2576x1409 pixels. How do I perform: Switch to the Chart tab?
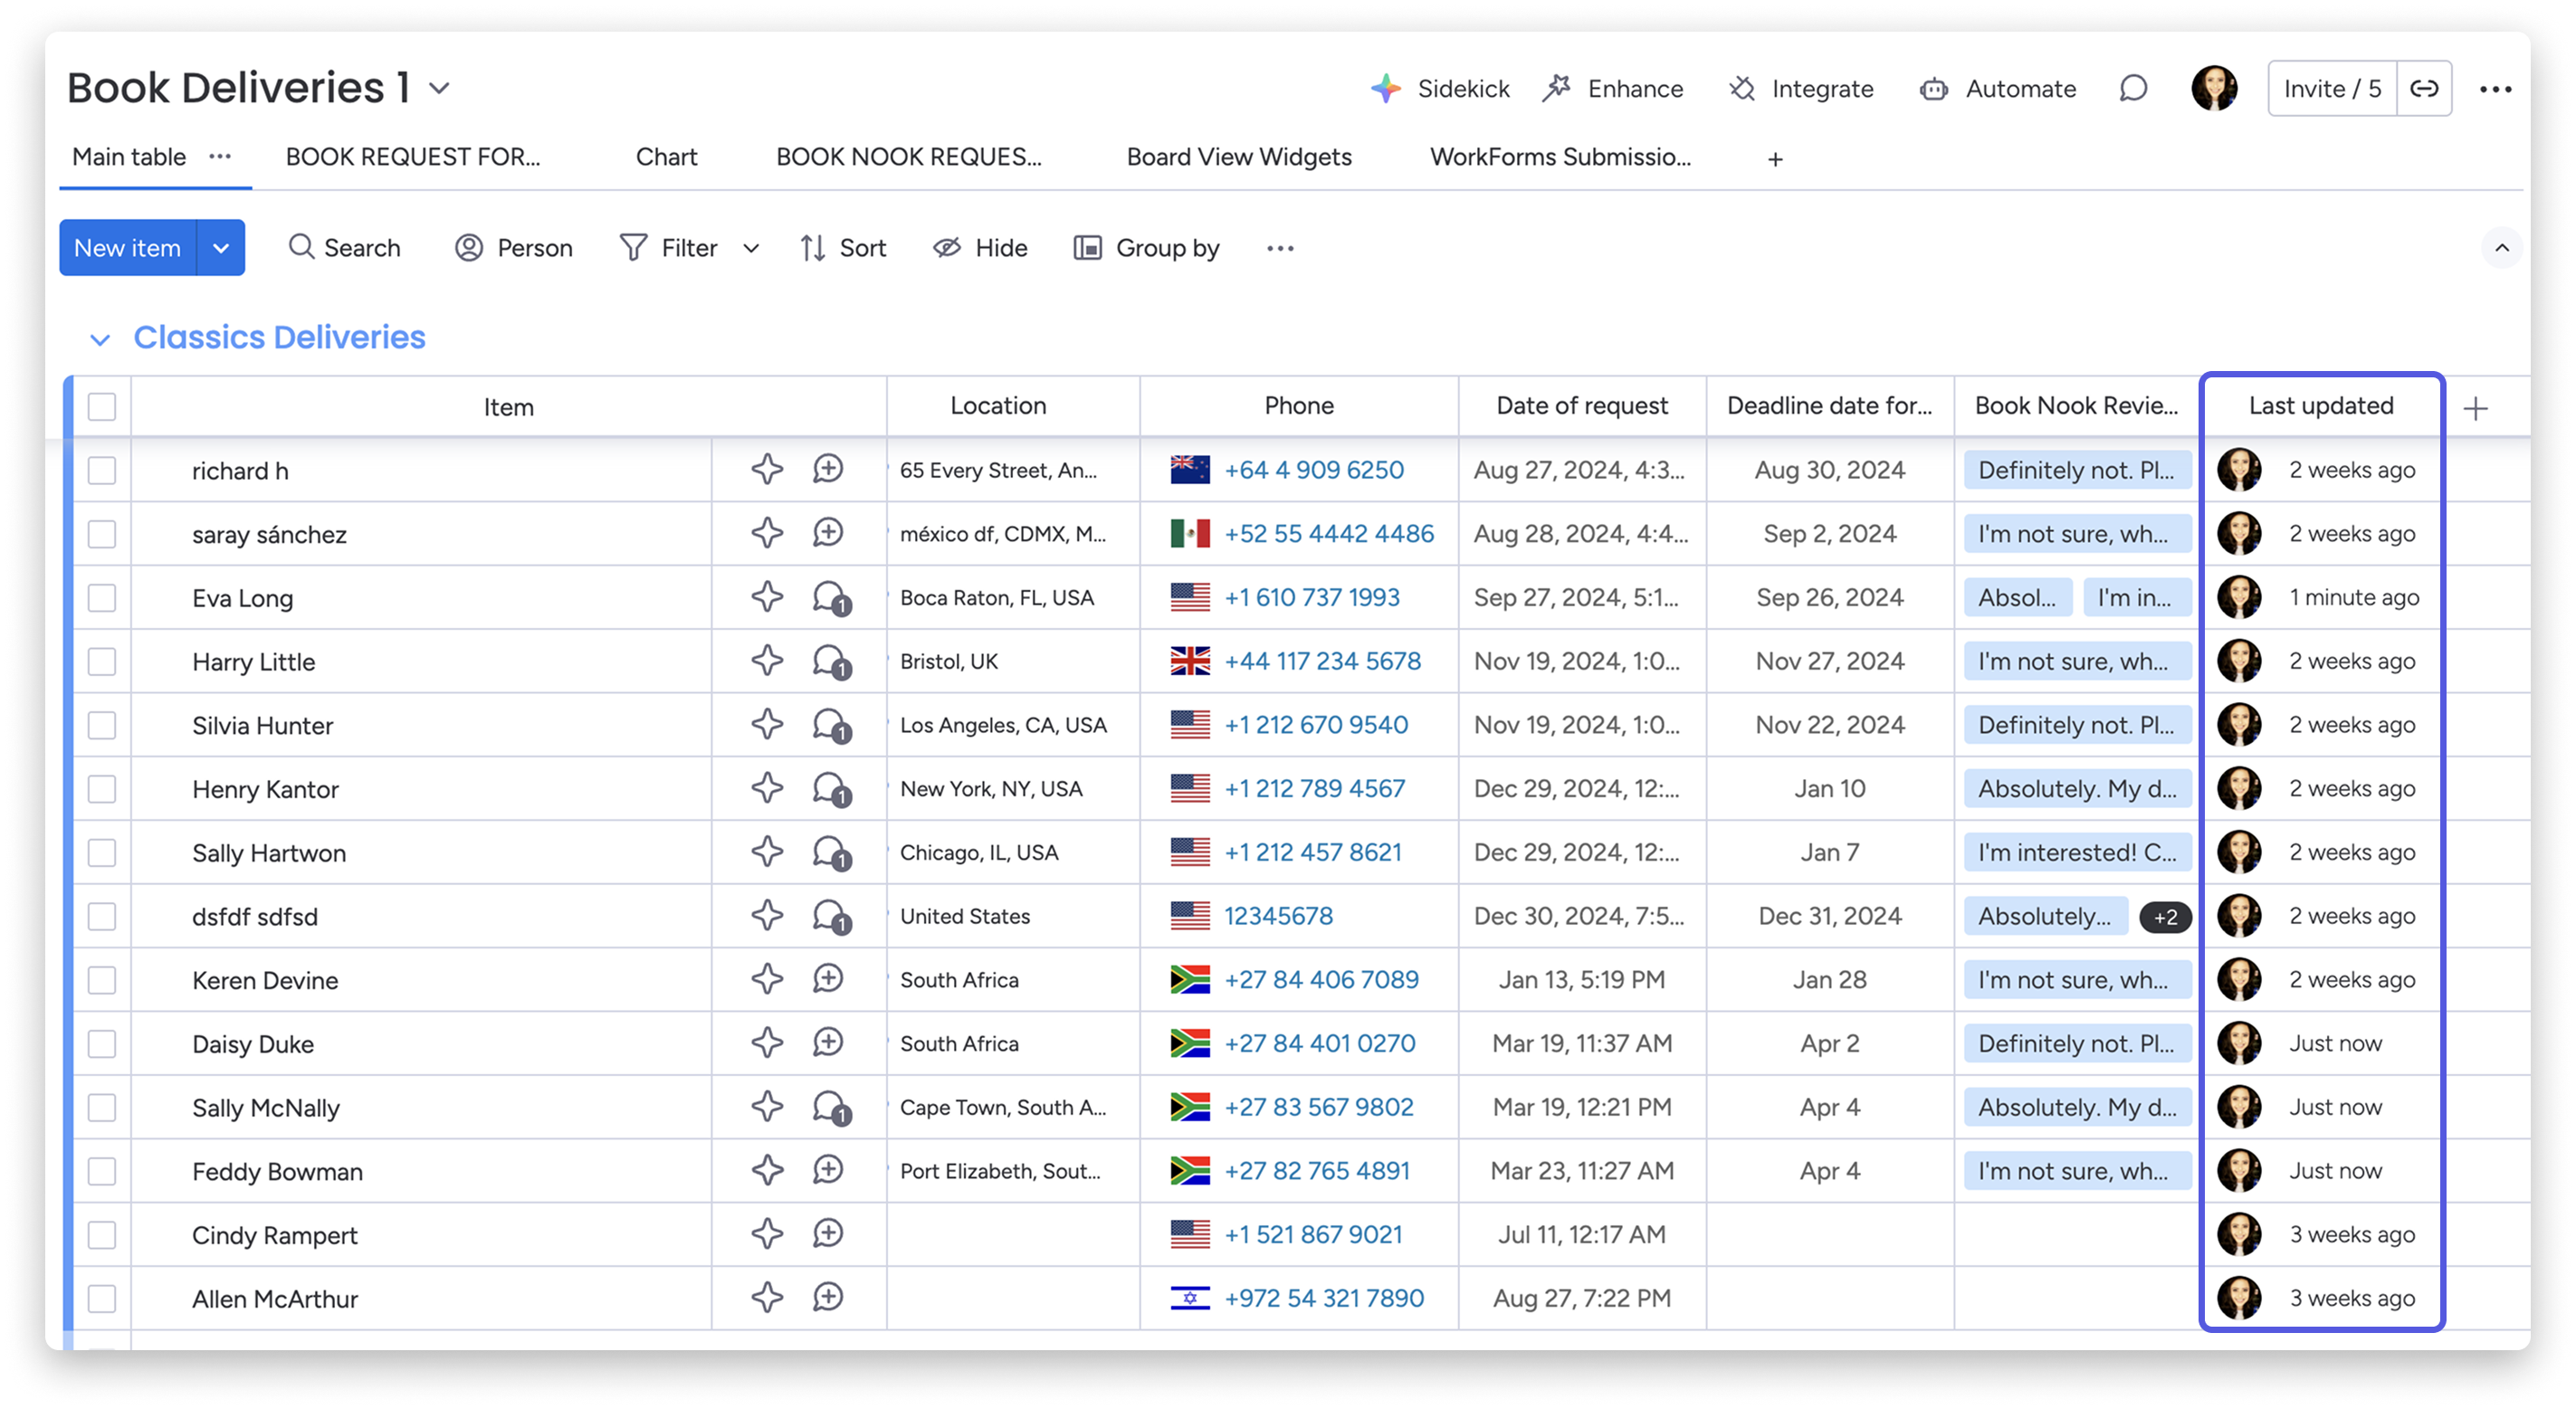(666, 157)
